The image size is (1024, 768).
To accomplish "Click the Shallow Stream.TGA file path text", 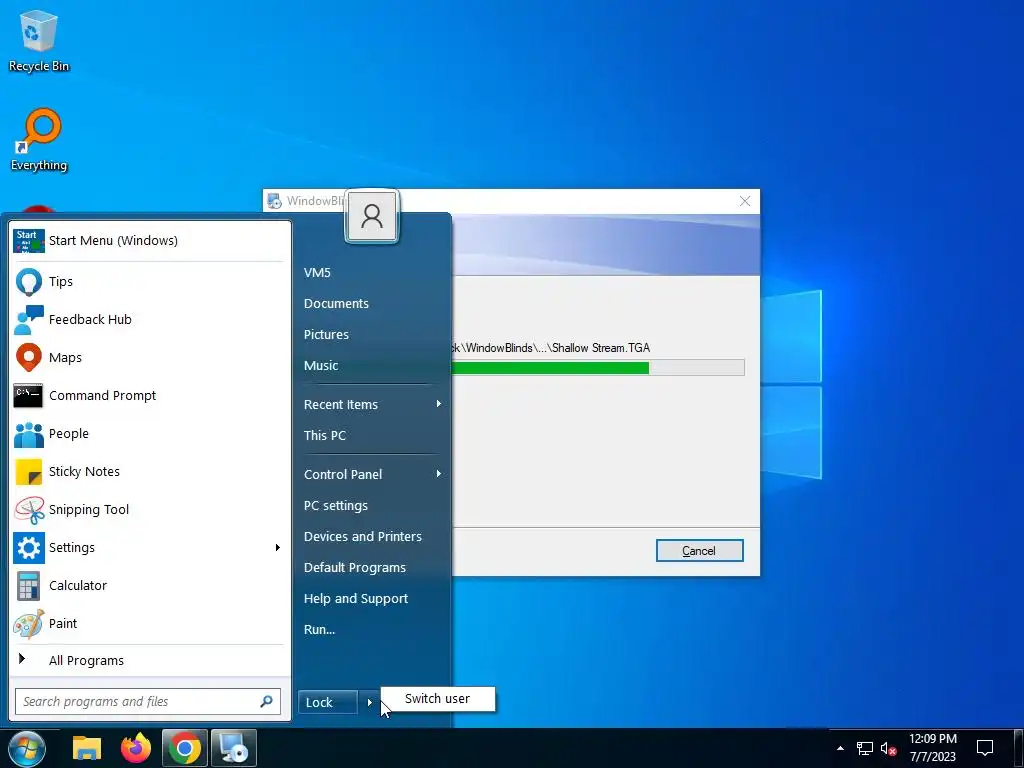I will tap(551, 348).
